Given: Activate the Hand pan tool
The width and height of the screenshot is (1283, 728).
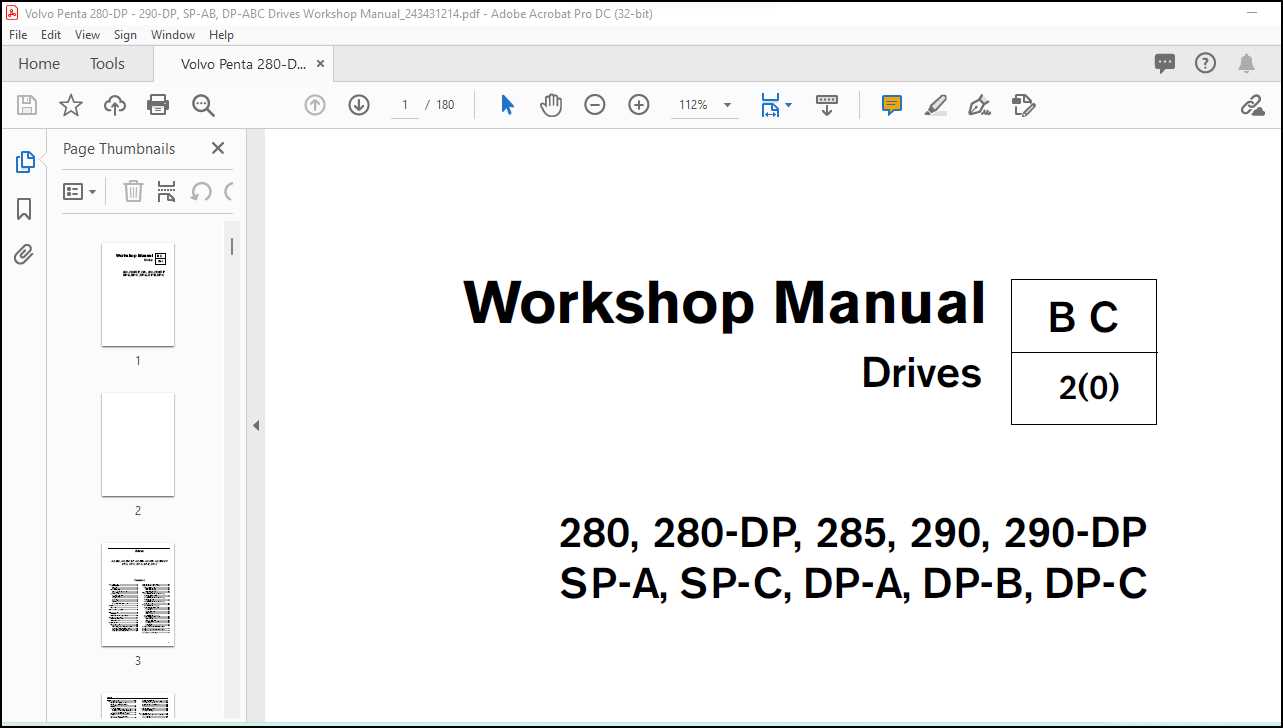Looking at the screenshot, I should pos(551,105).
